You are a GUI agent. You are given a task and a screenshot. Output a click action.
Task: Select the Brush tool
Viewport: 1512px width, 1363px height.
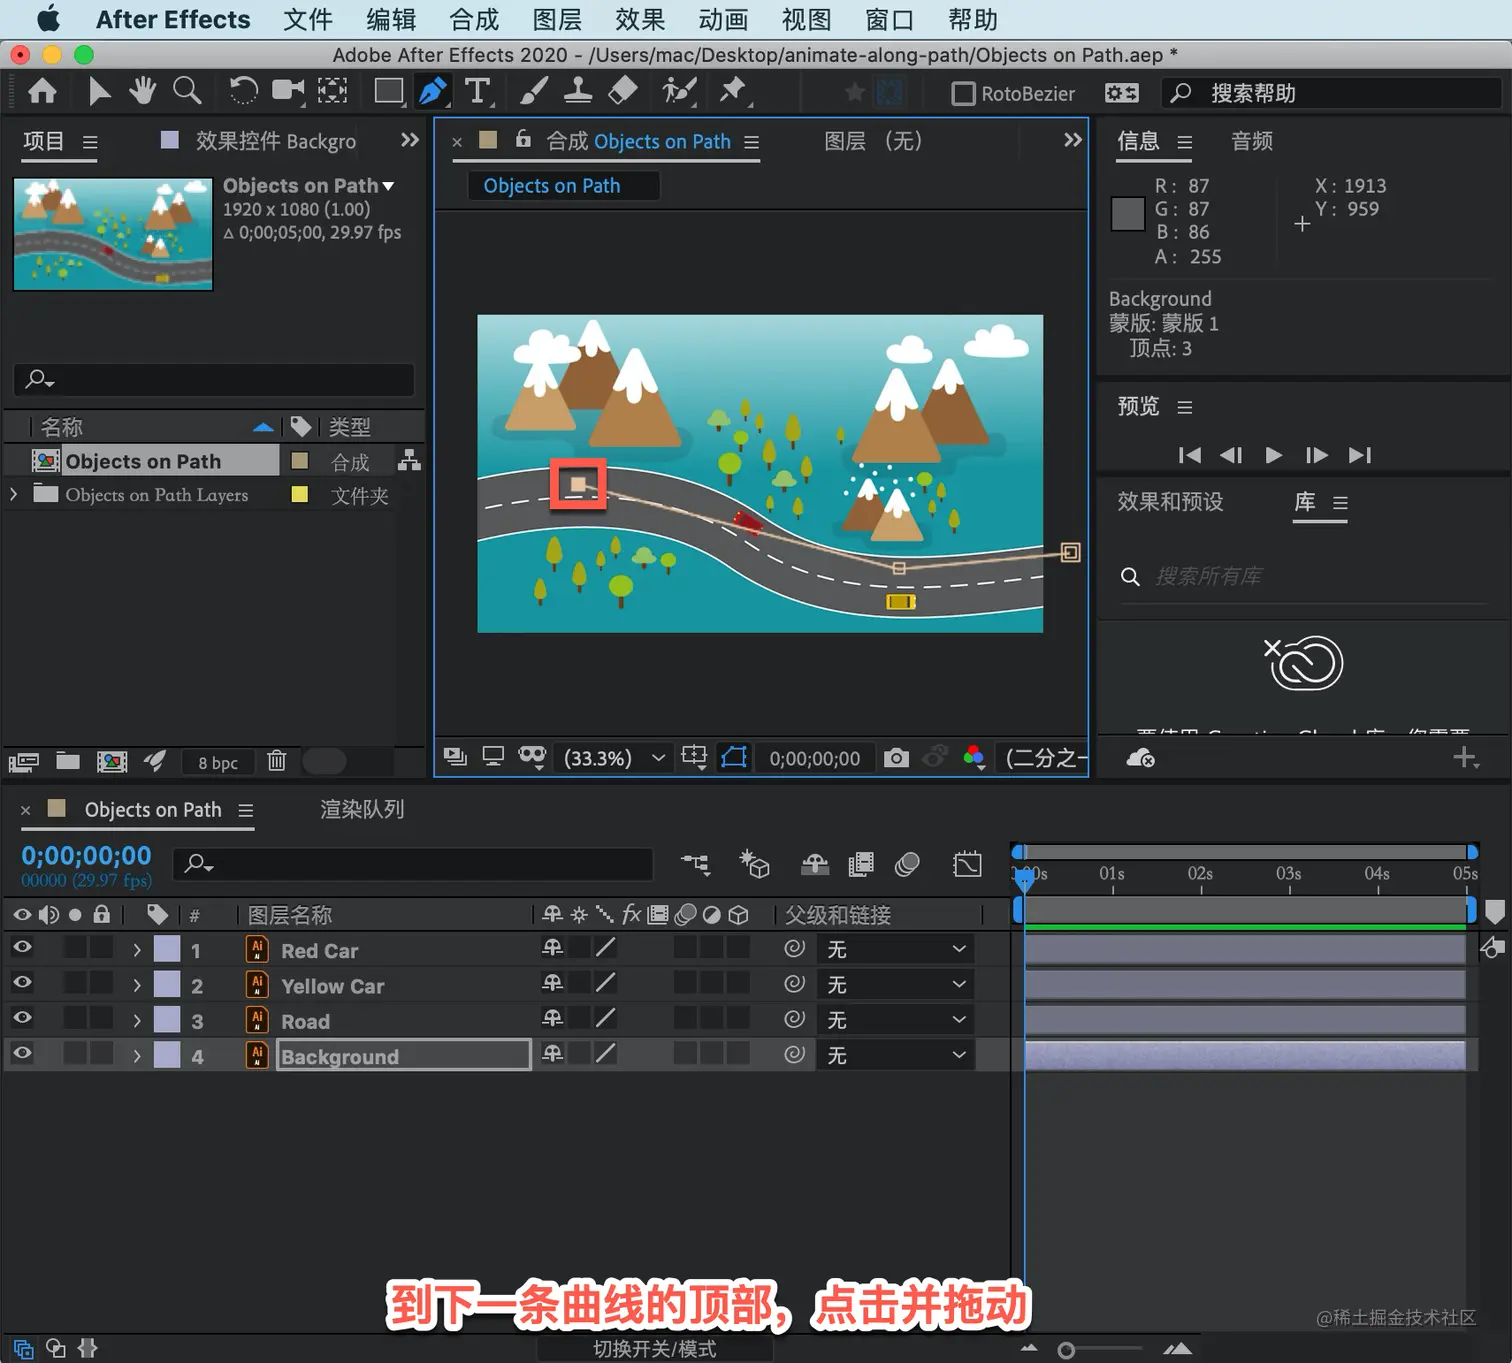(533, 92)
